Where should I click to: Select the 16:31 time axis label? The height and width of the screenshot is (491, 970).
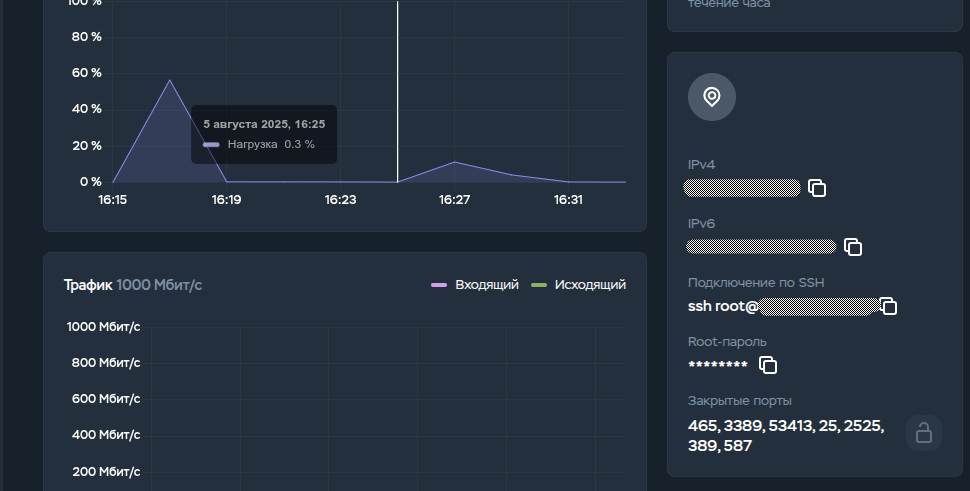(x=568, y=200)
